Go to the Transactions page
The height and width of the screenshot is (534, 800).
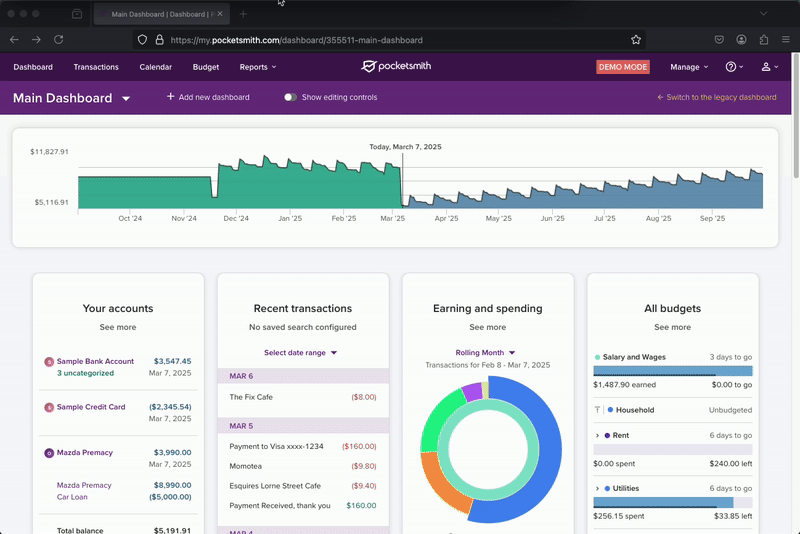point(96,67)
